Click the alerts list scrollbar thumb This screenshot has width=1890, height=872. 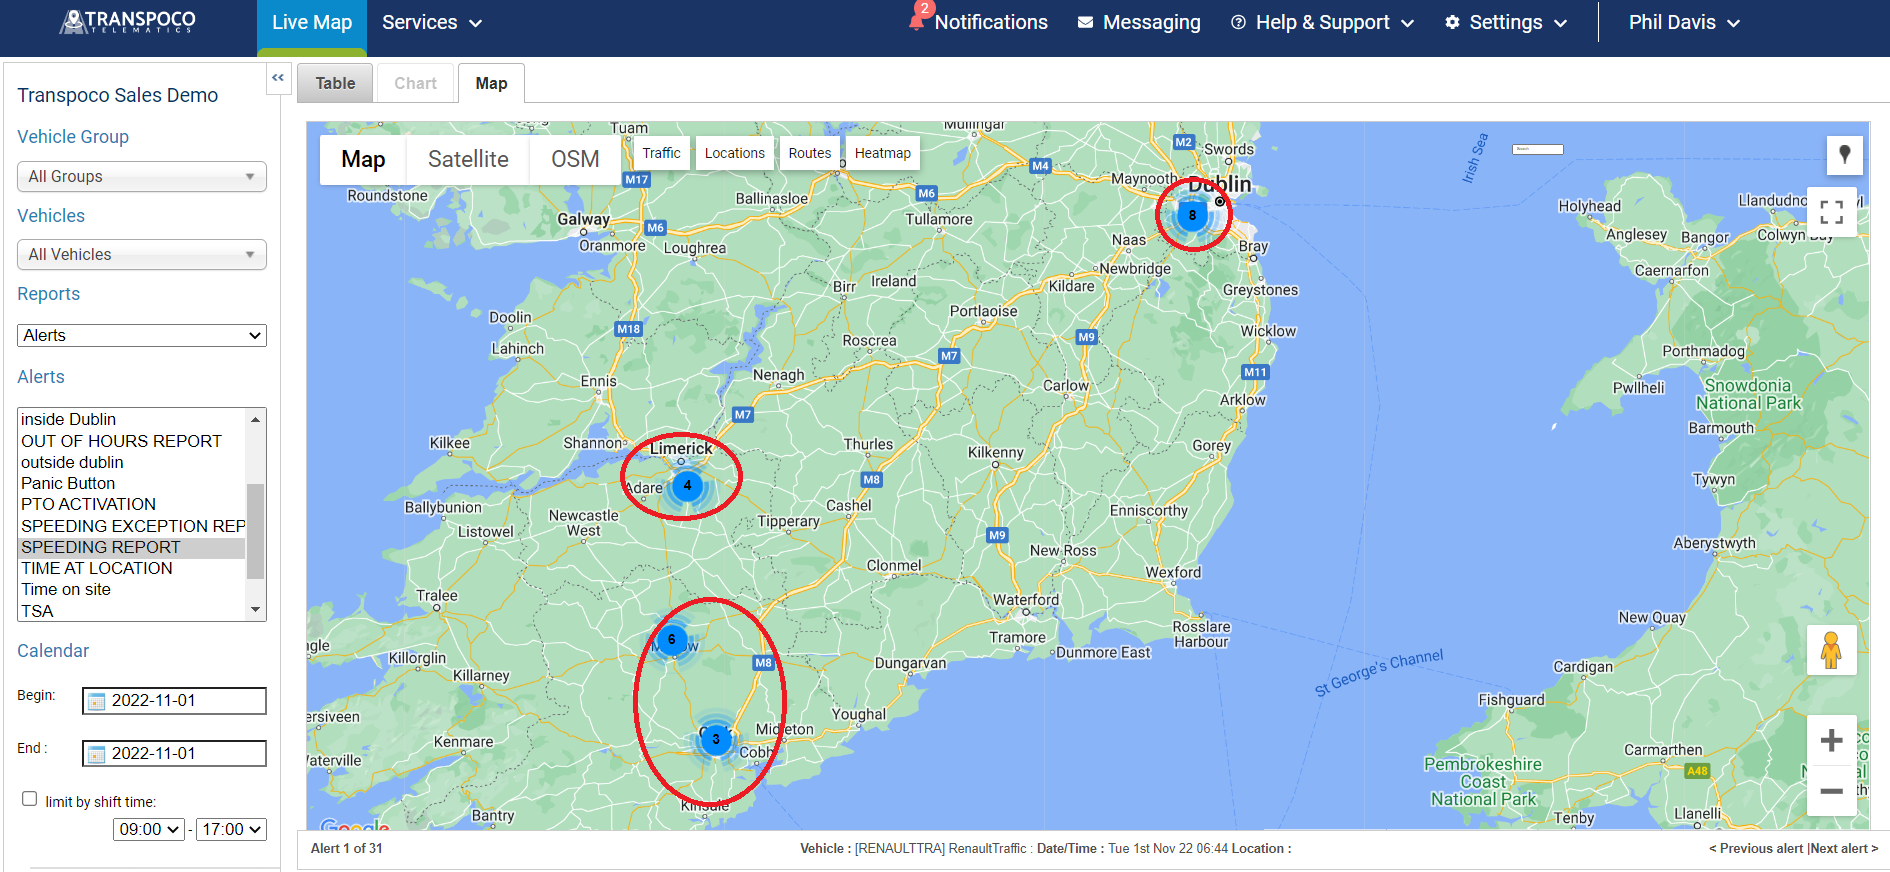click(x=255, y=532)
